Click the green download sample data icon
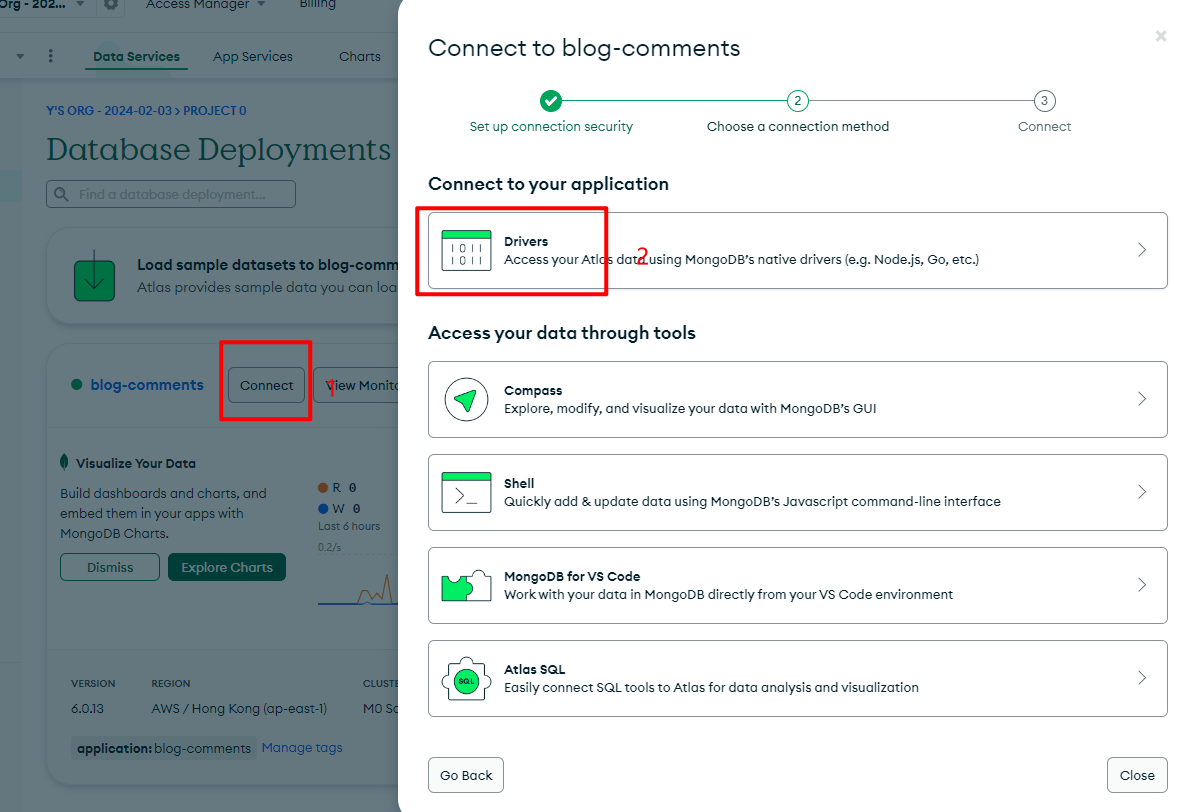The image size is (1186, 812). (x=95, y=276)
